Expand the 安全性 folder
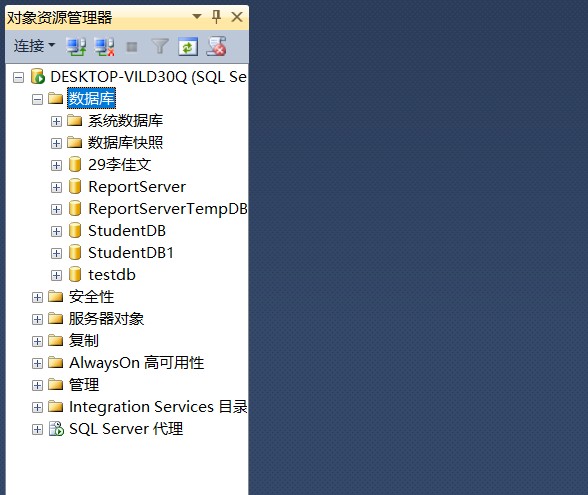 pos(37,297)
